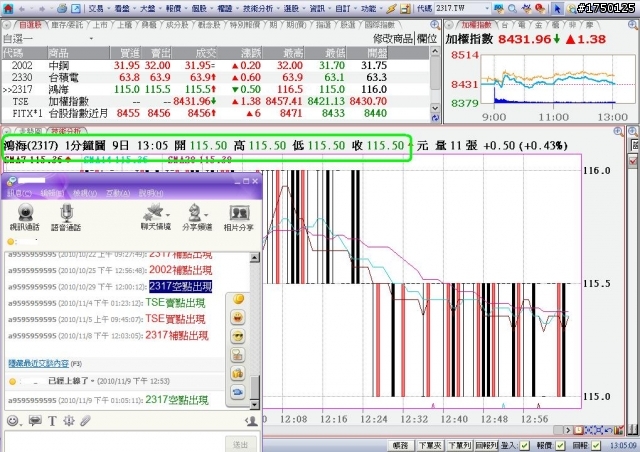
Task: Expand the stock code 2317.TW combo box
Action: (x=487, y=8)
